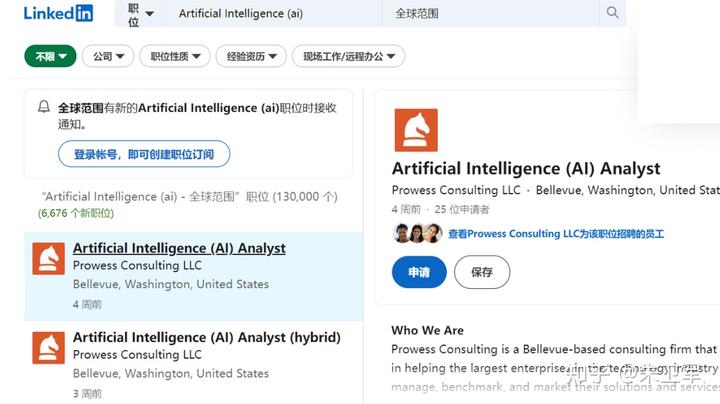
Task: Click the recruiter profile photos
Action: [x=417, y=233]
